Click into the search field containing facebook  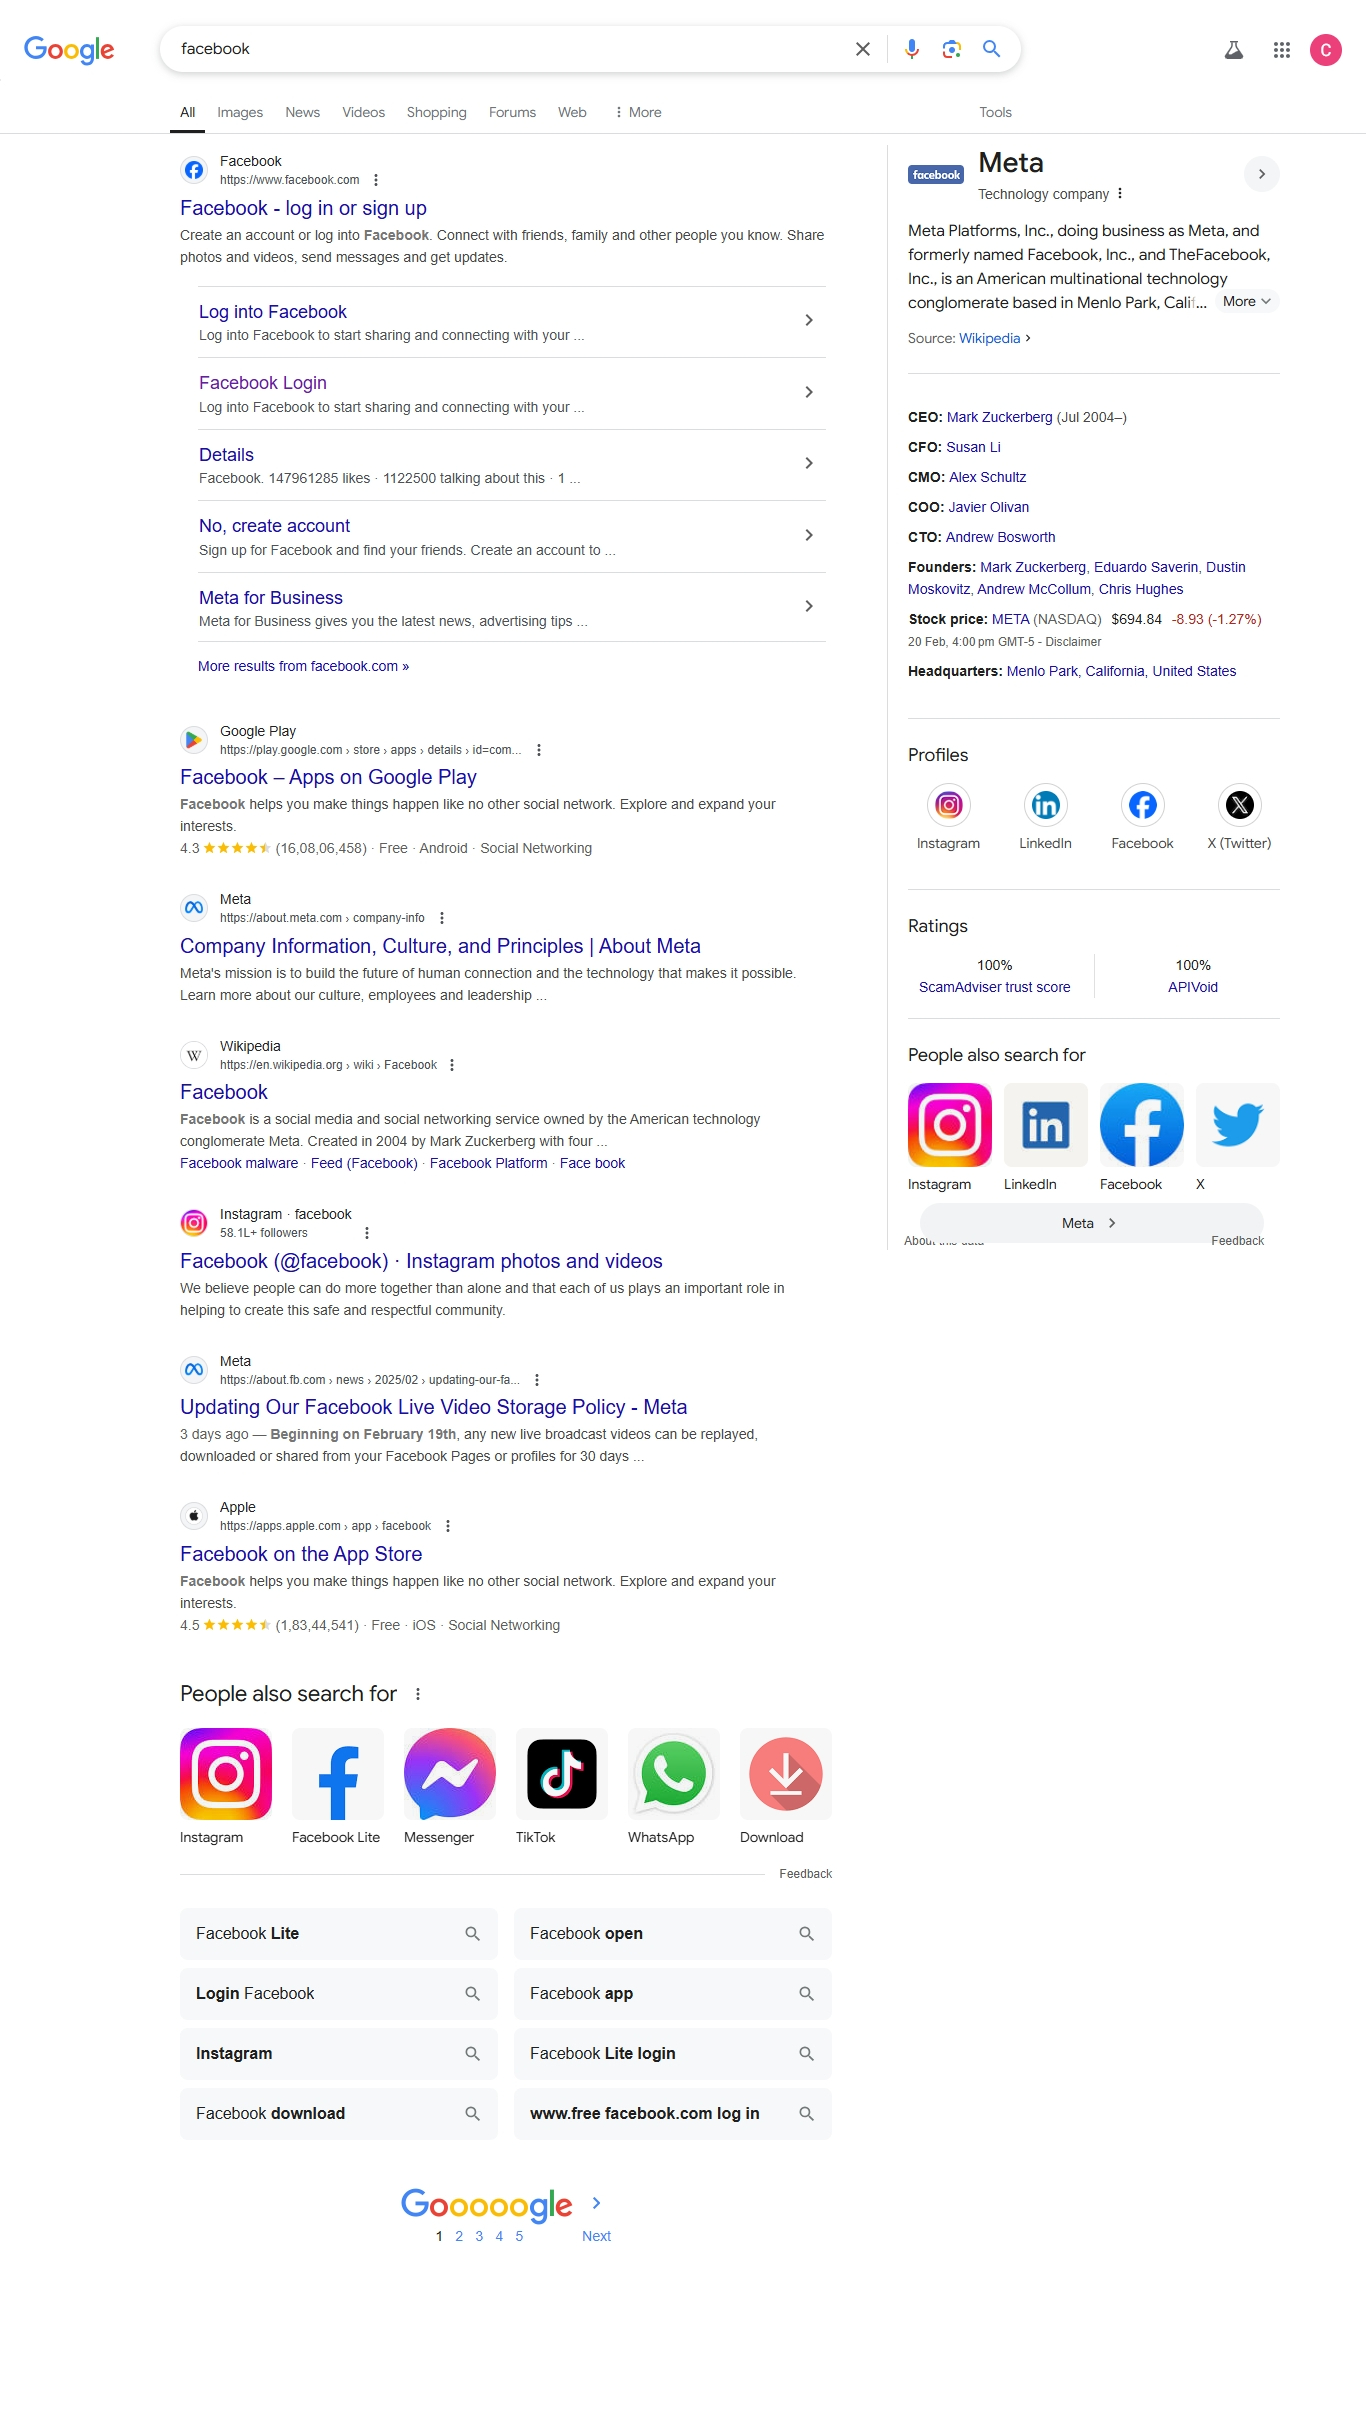(x=510, y=49)
